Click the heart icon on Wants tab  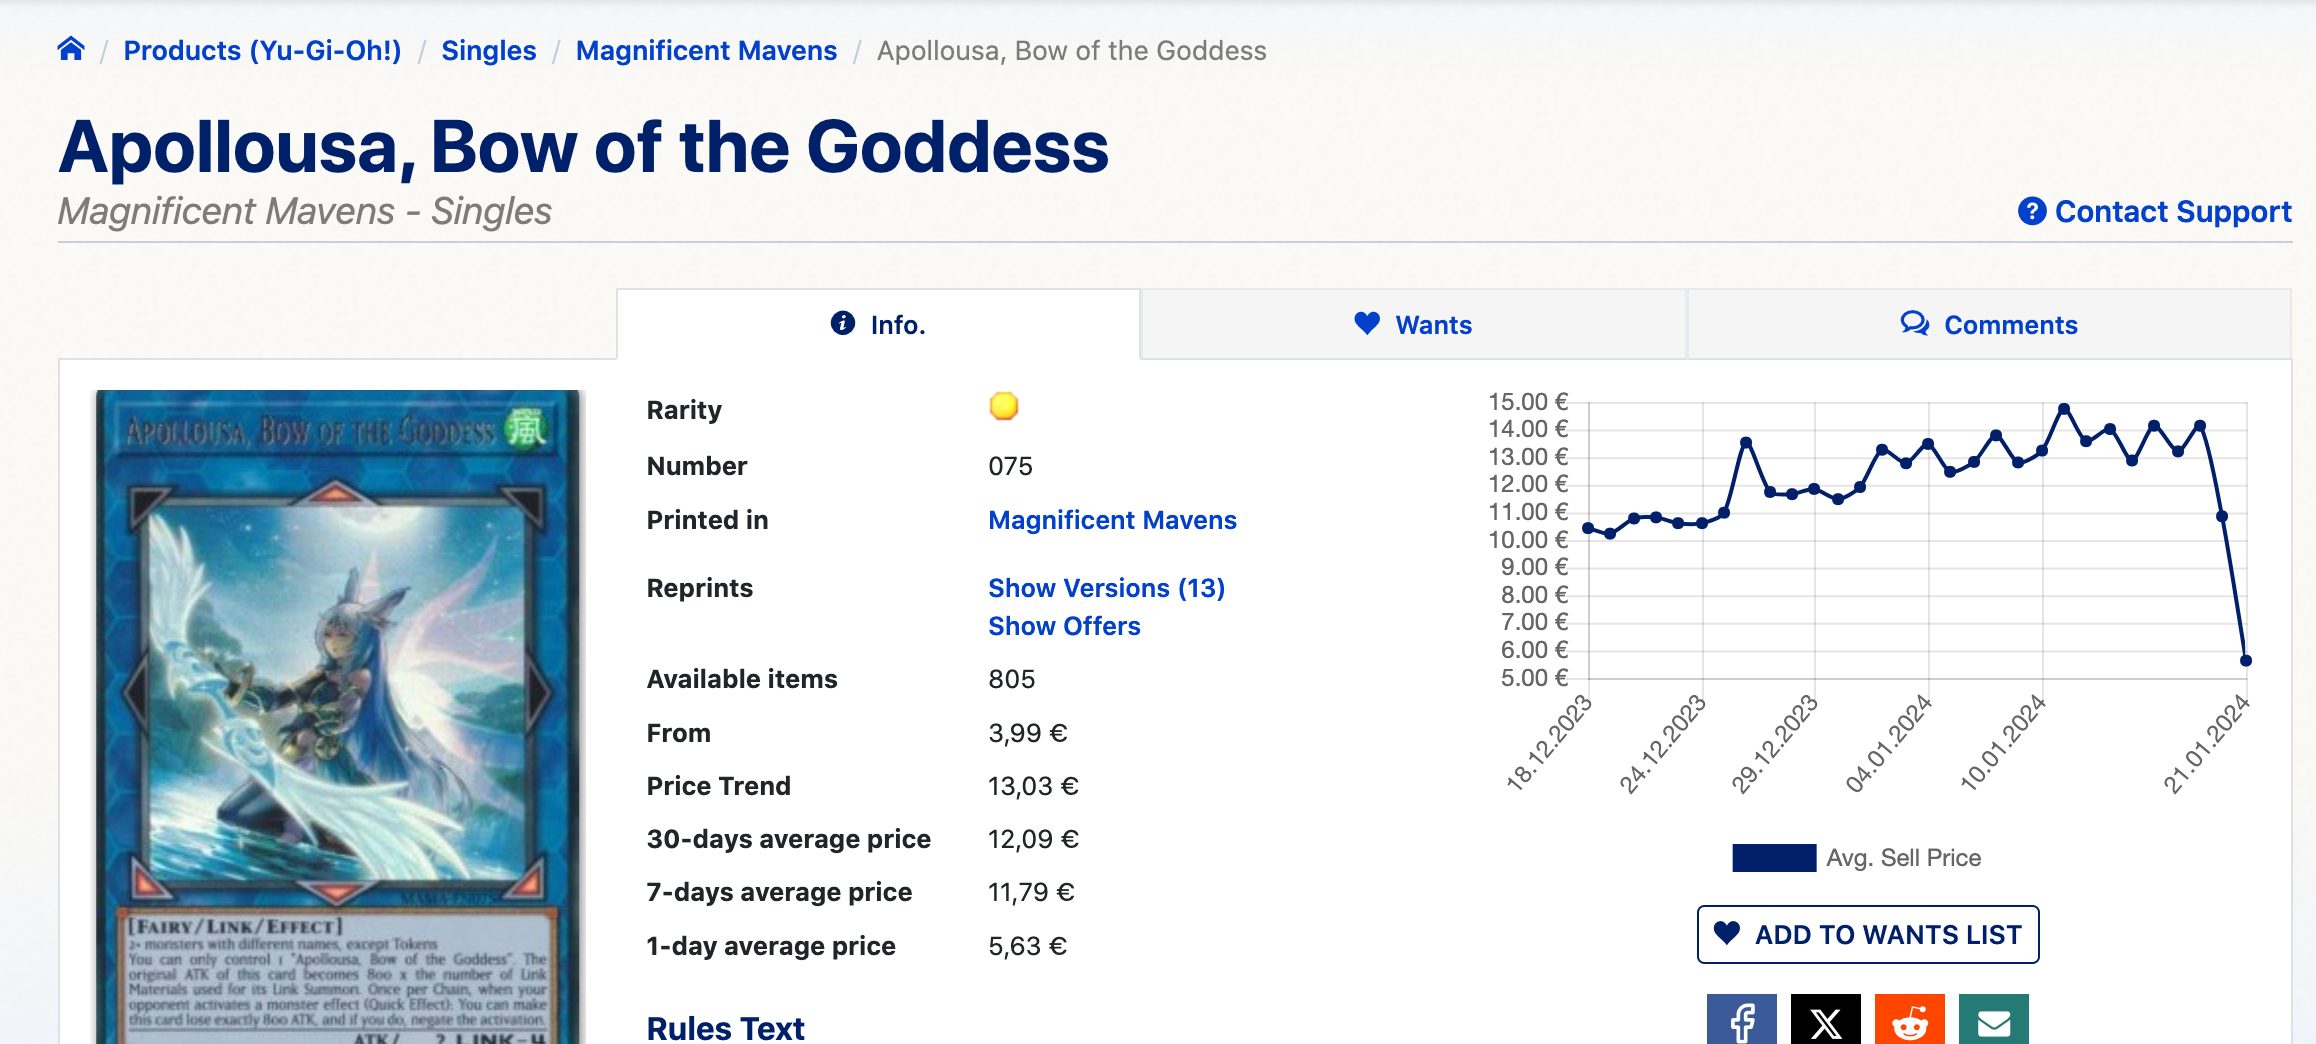pos(1366,323)
